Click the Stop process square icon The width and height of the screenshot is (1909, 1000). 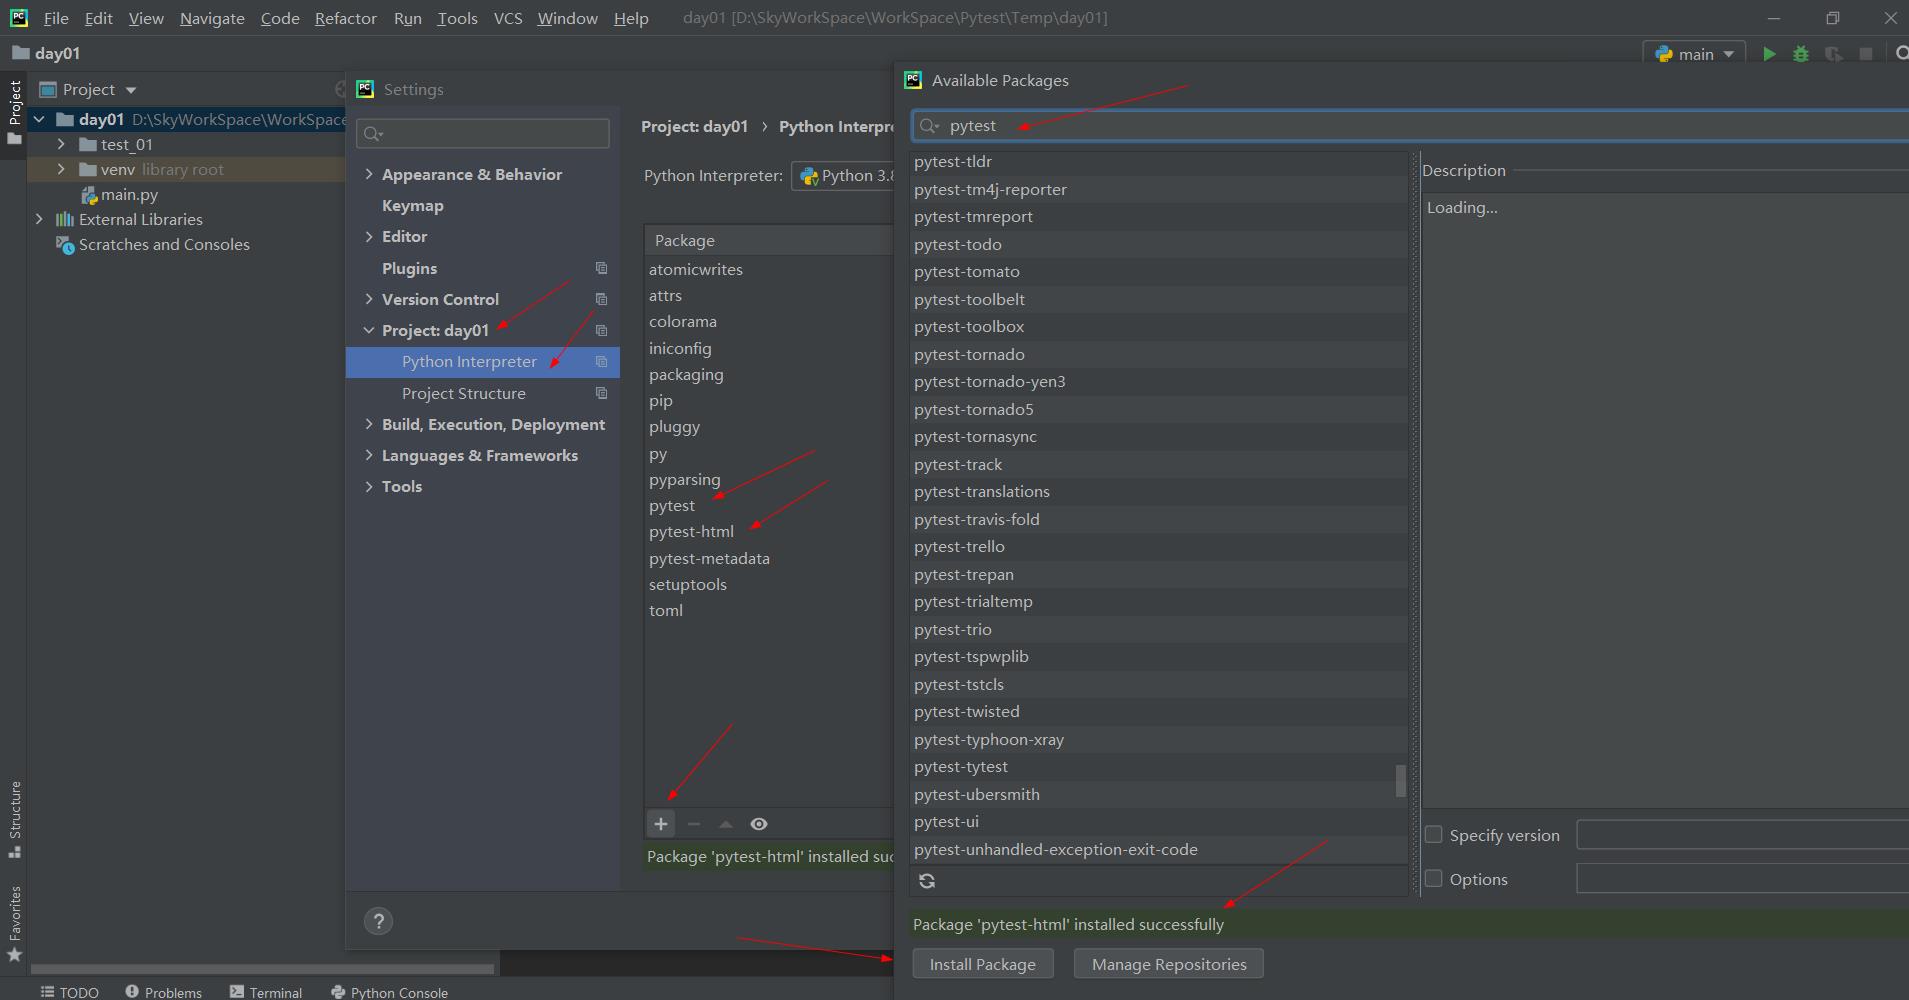[1866, 54]
